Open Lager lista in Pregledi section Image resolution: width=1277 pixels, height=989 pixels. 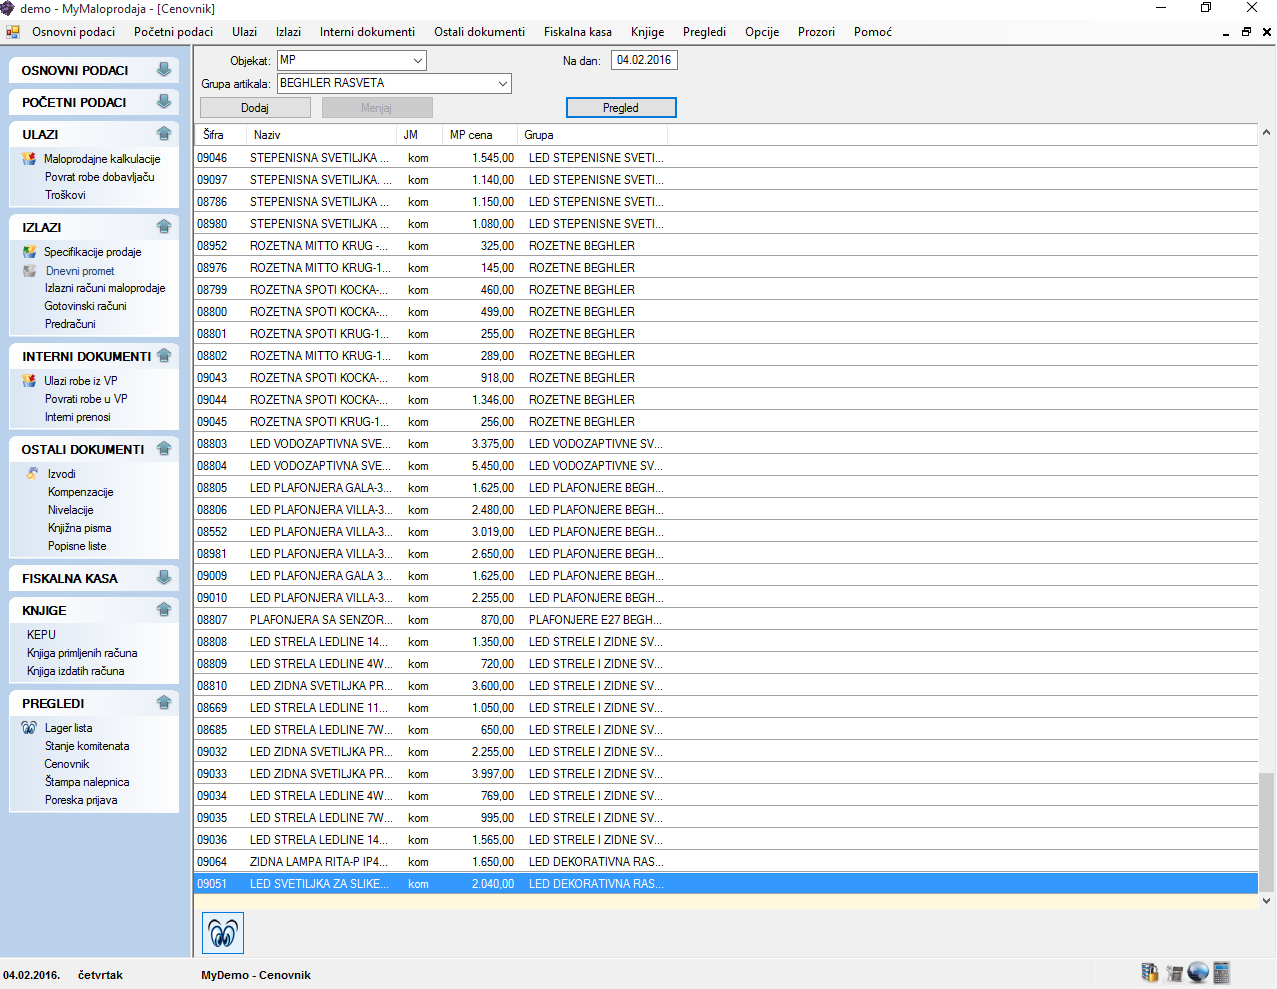[x=68, y=728]
